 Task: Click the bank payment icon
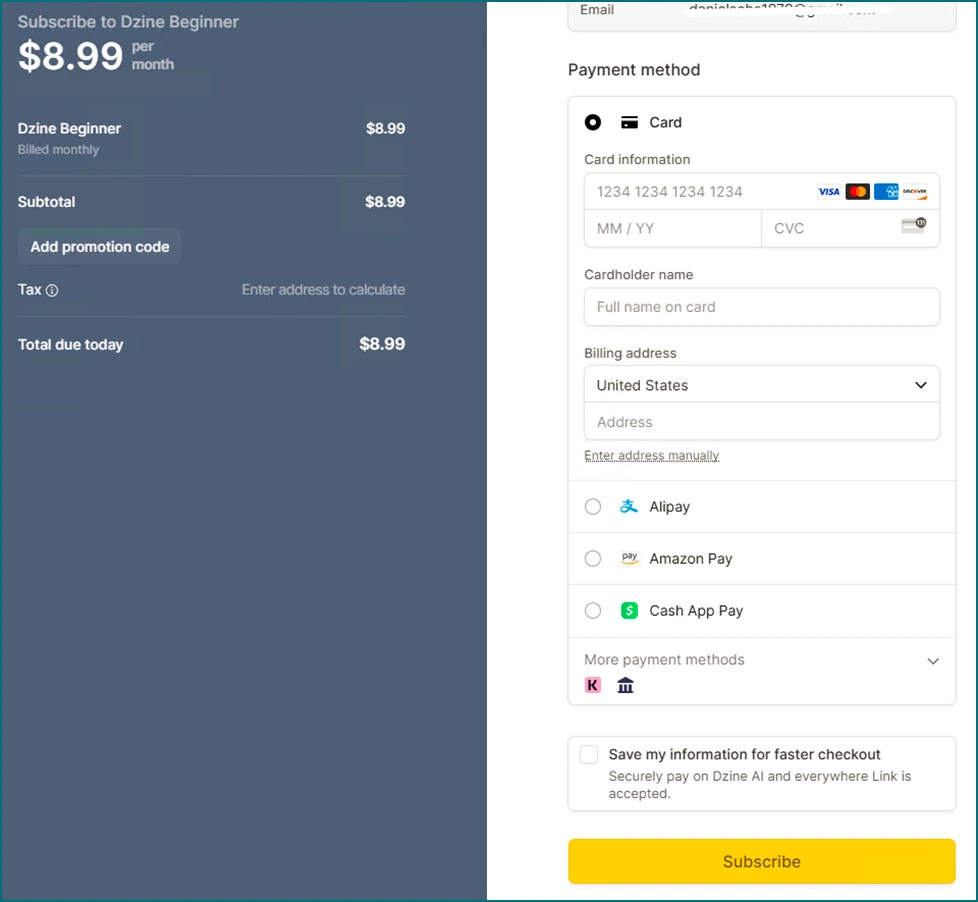(625, 685)
